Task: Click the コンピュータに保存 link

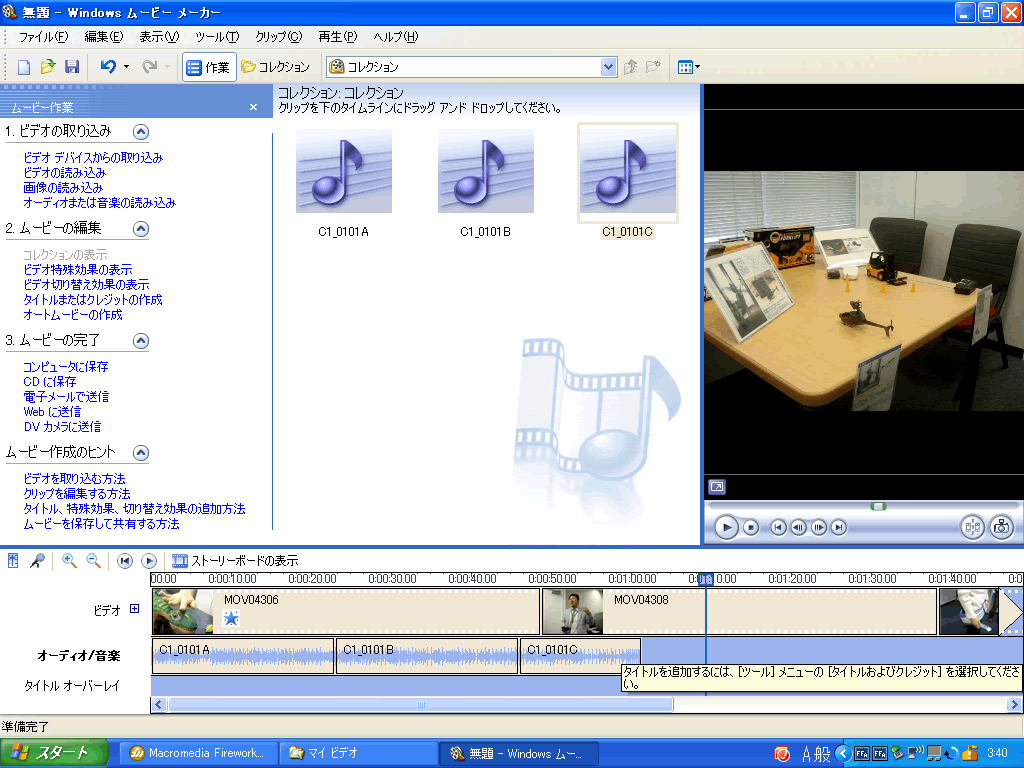Action: pos(66,367)
